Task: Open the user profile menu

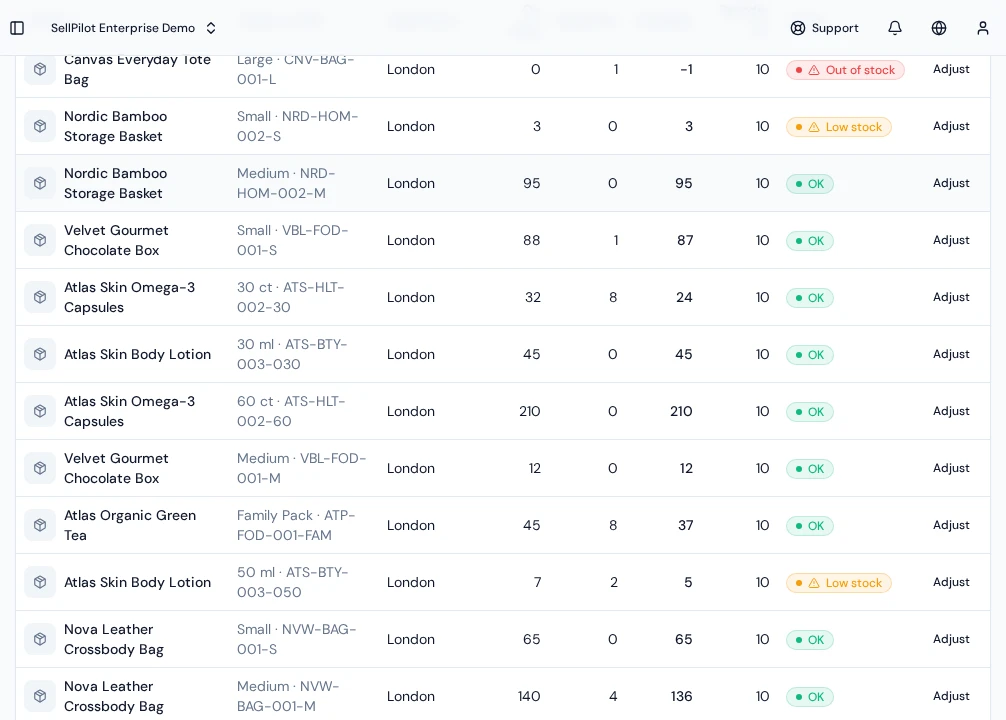Action: pyautogui.click(x=982, y=28)
